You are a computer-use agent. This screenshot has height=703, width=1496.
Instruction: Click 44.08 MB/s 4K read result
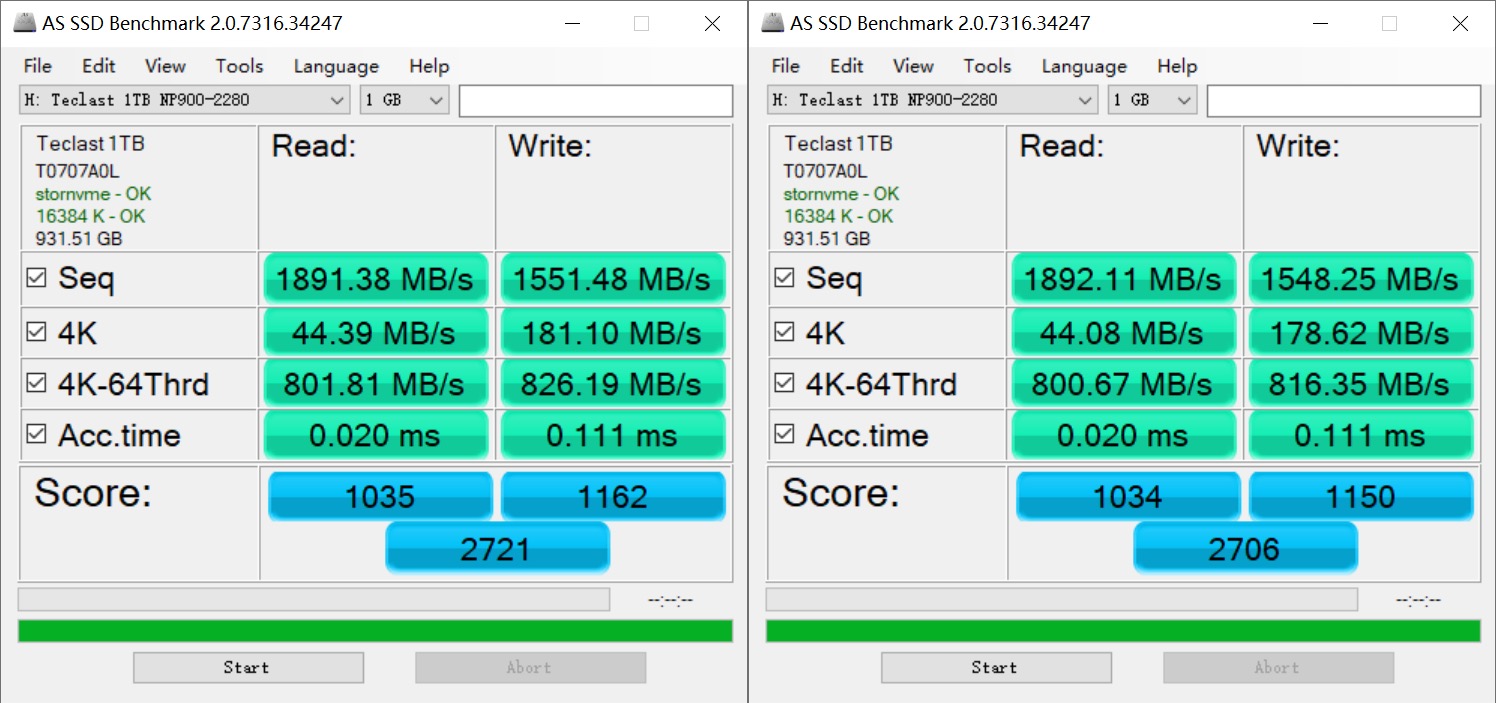1124,332
